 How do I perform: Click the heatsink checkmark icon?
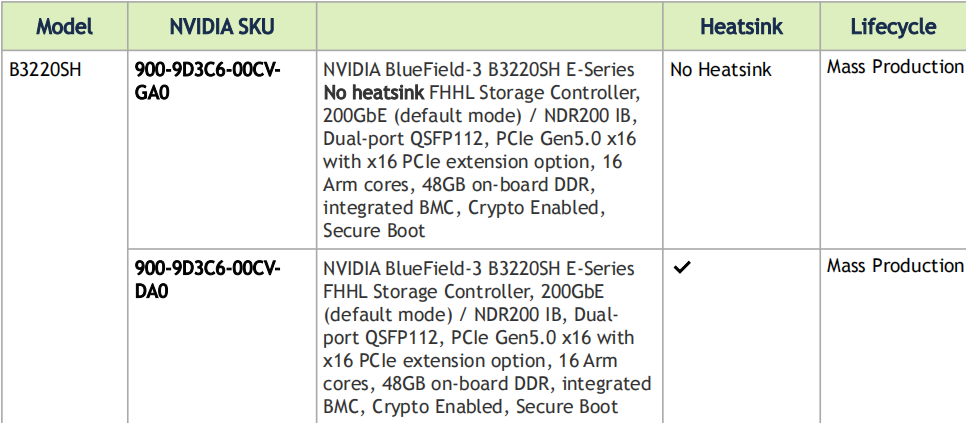coord(684,269)
